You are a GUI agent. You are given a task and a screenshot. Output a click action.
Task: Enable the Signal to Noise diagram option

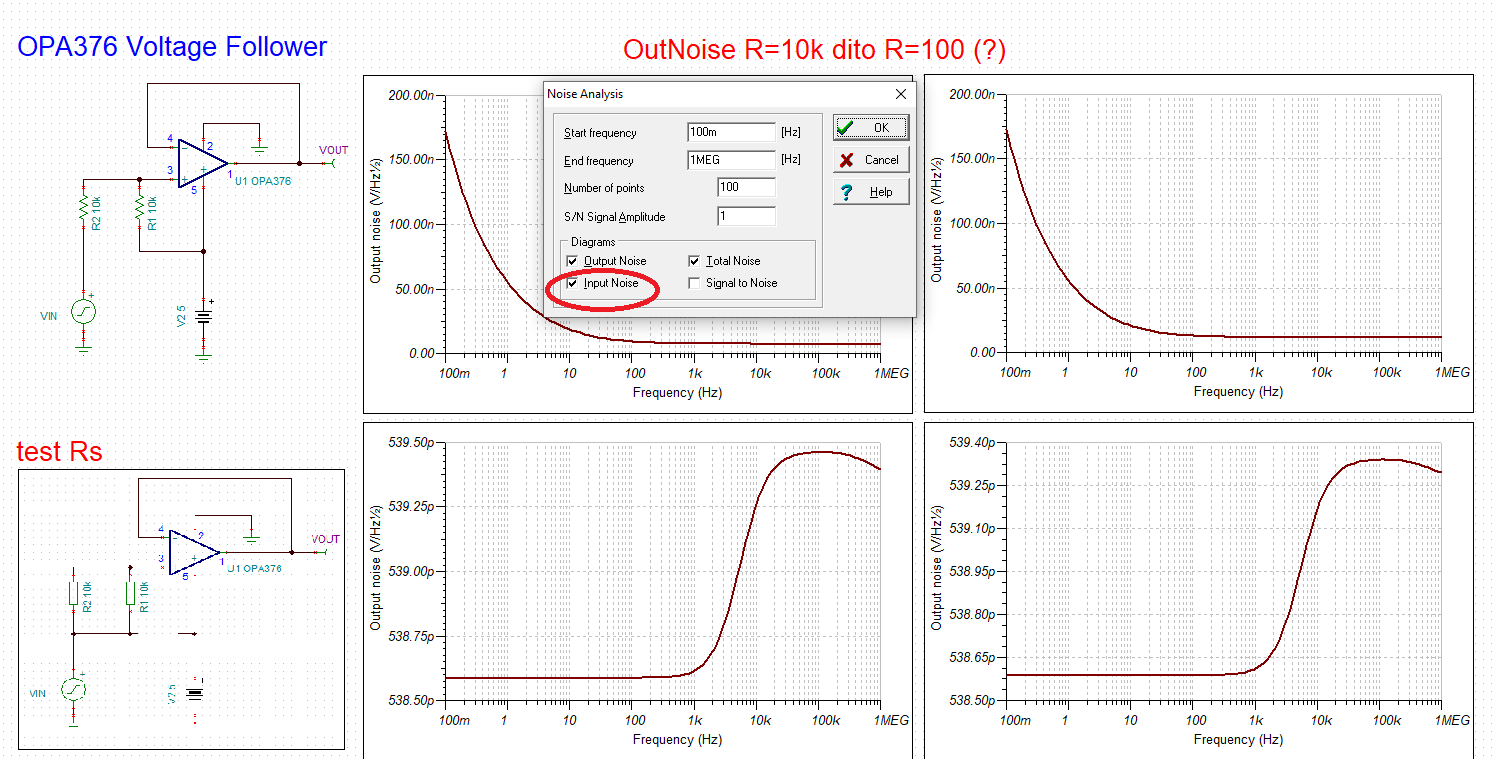point(694,282)
